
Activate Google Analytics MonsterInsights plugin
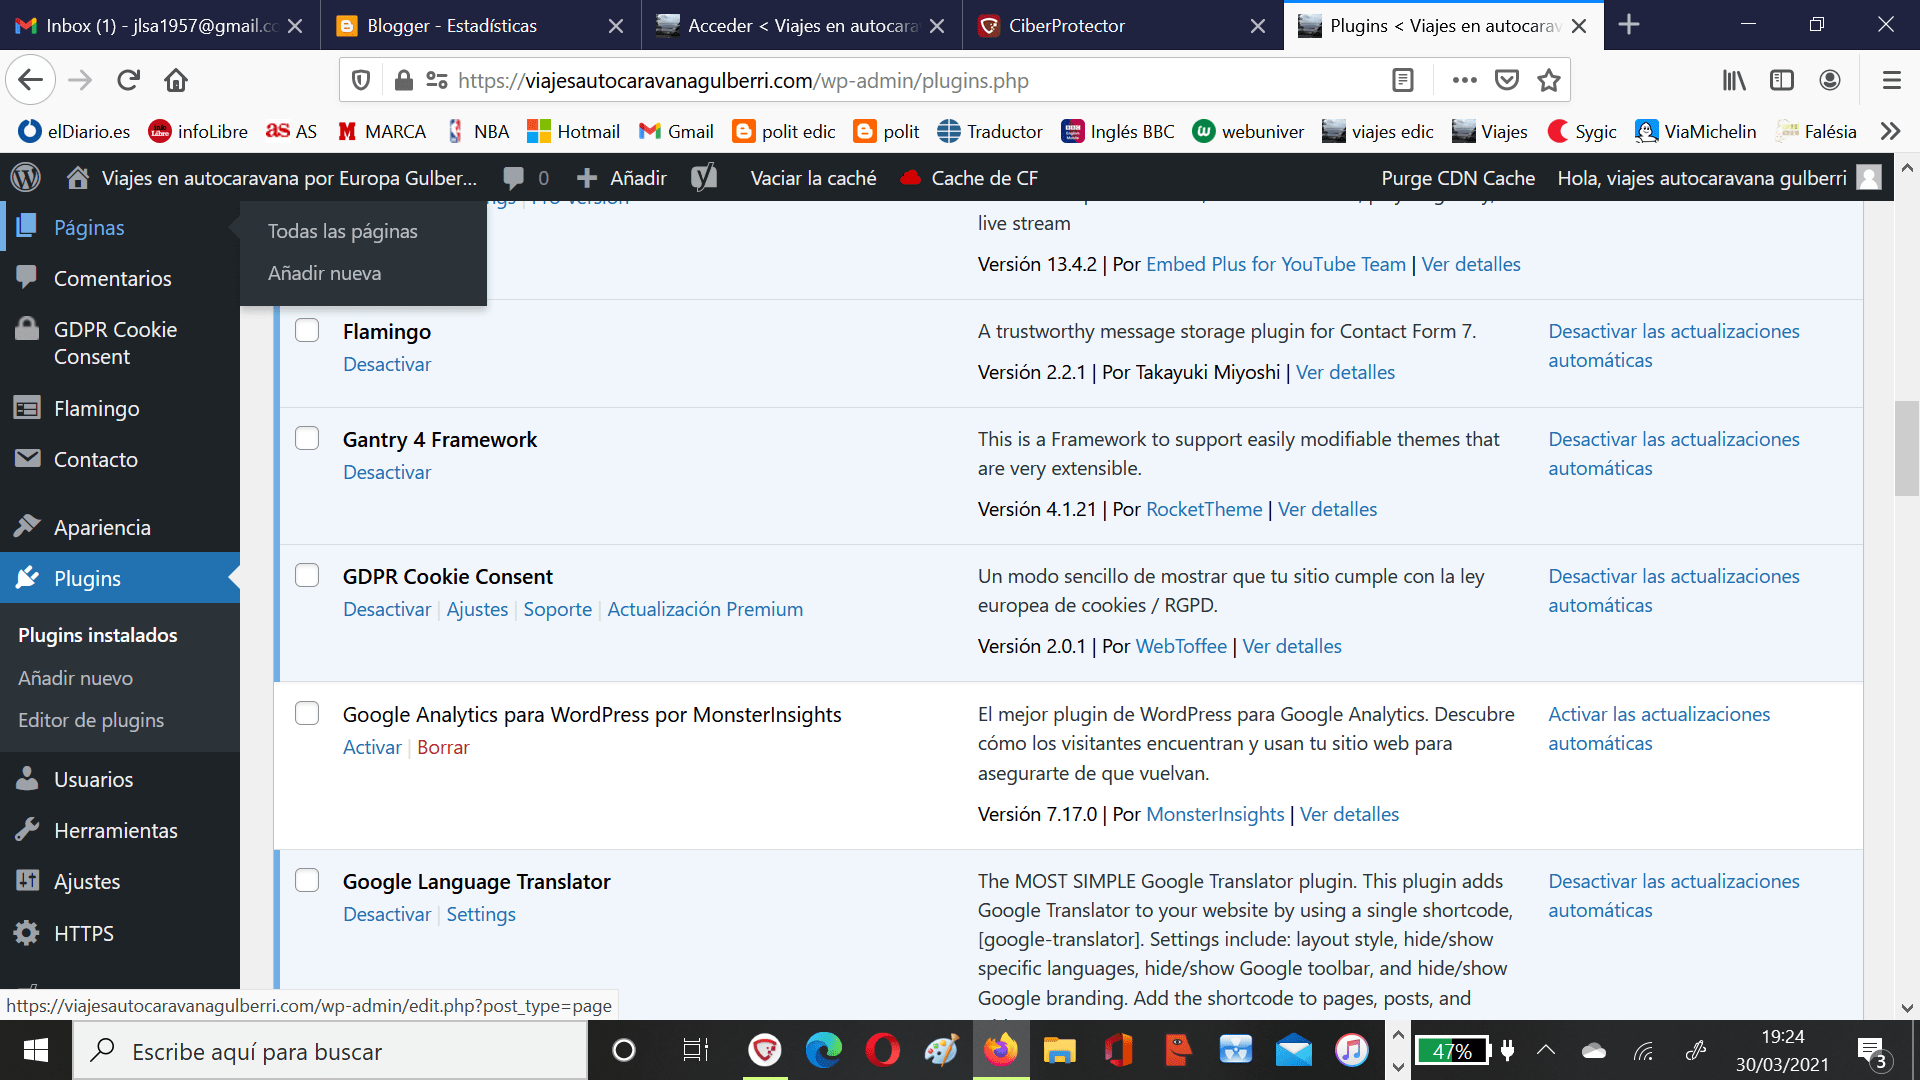[x=372, y=747]
